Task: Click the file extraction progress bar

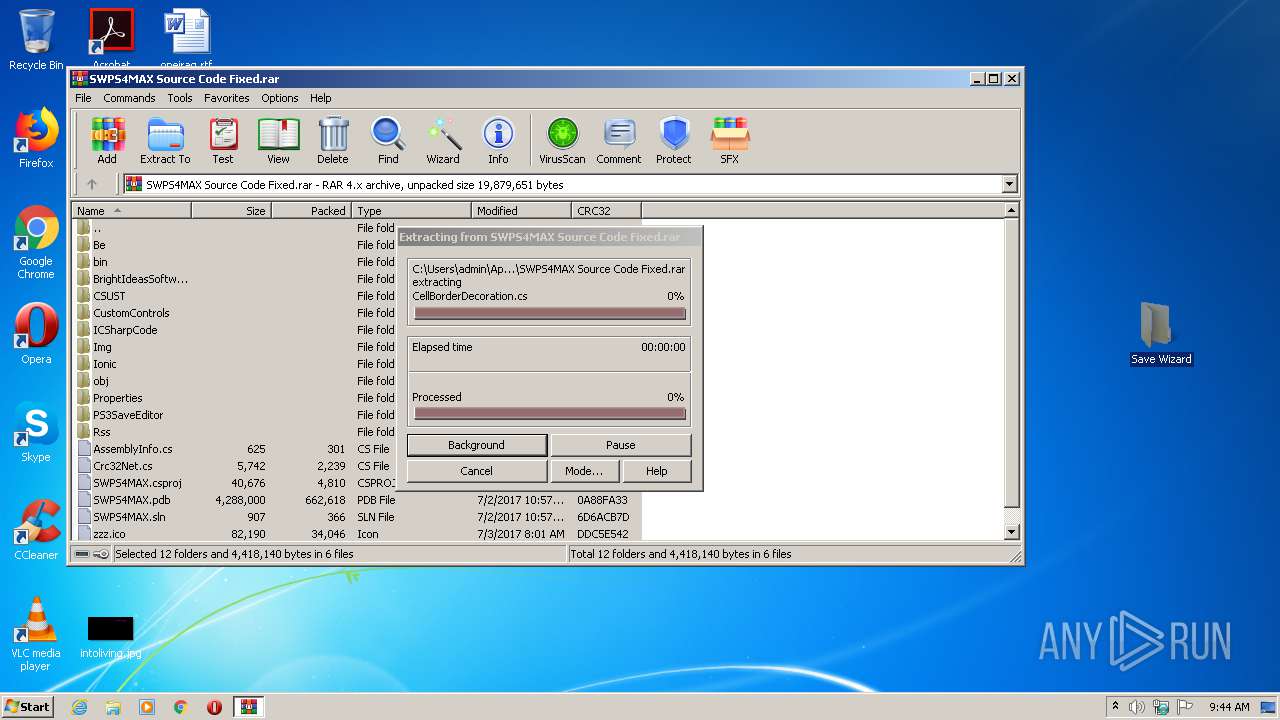Action: click(550, 313)
